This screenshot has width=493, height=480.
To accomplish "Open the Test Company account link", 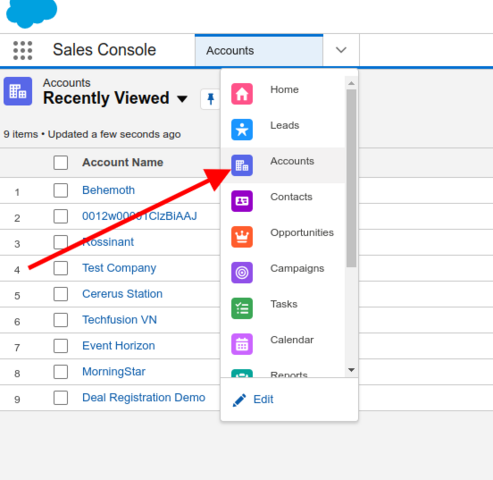I will [x=119, y=268].
